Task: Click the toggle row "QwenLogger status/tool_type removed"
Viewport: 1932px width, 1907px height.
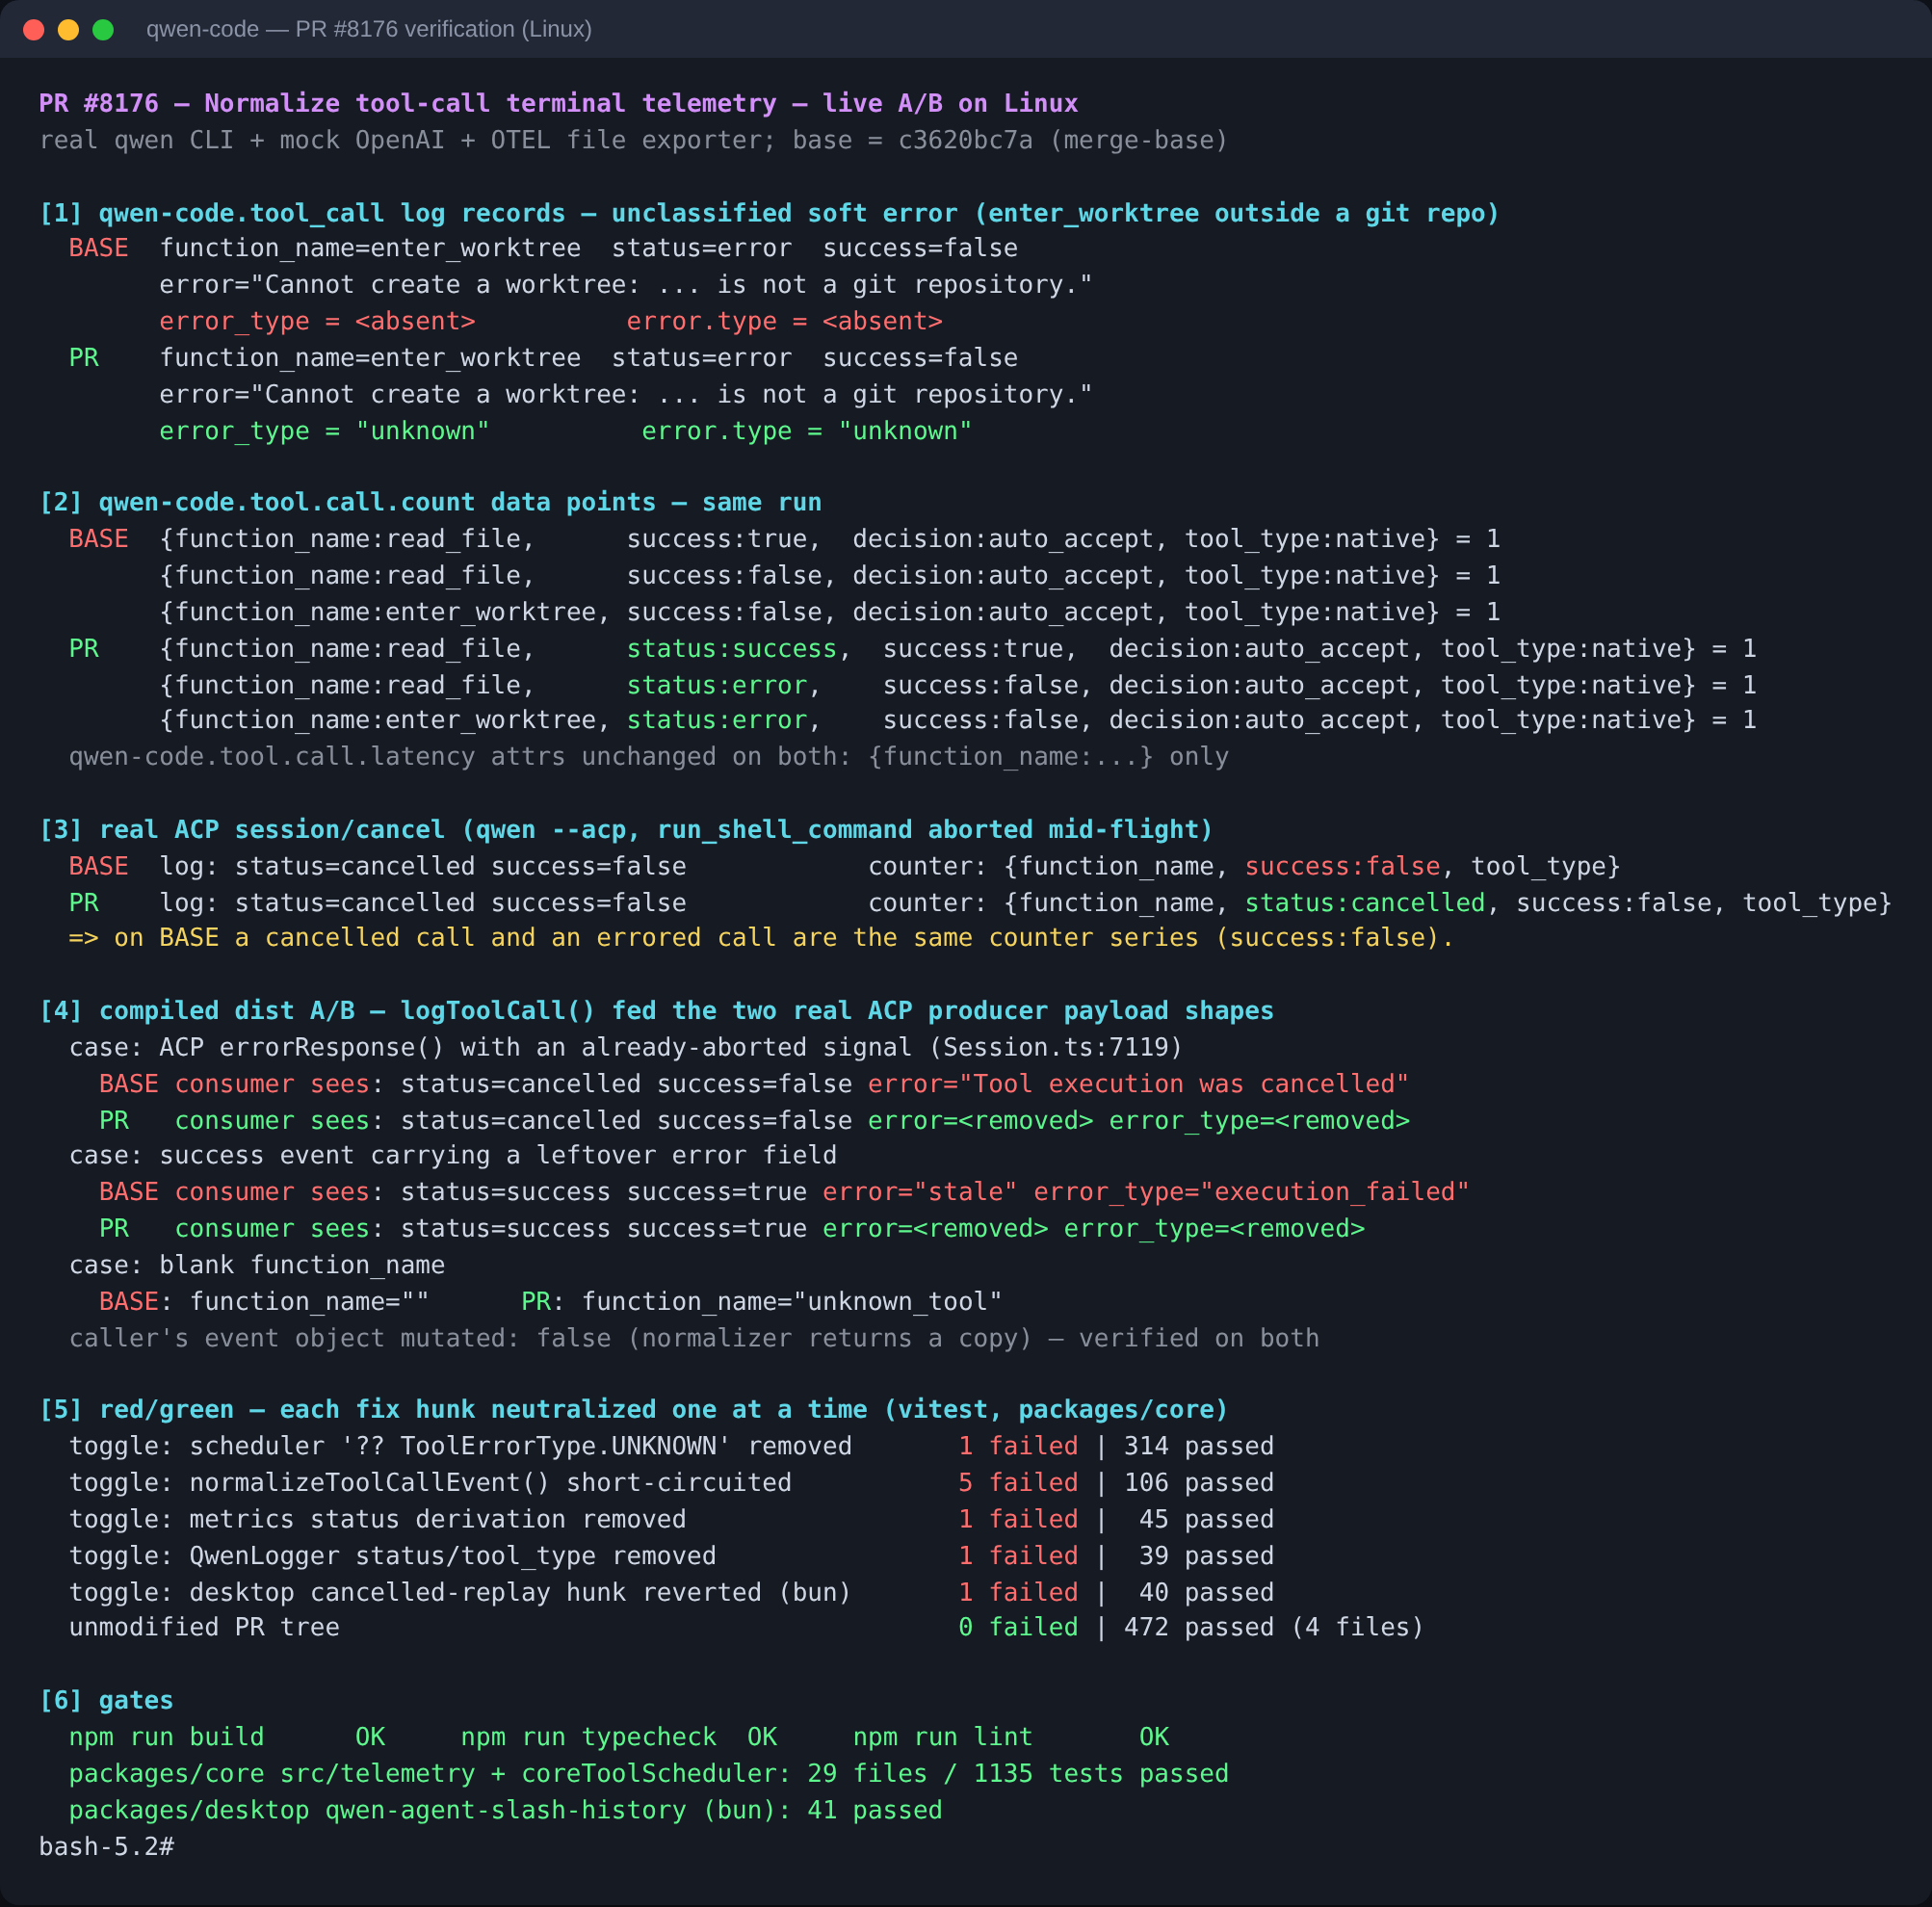Action: click(671, 1556)
